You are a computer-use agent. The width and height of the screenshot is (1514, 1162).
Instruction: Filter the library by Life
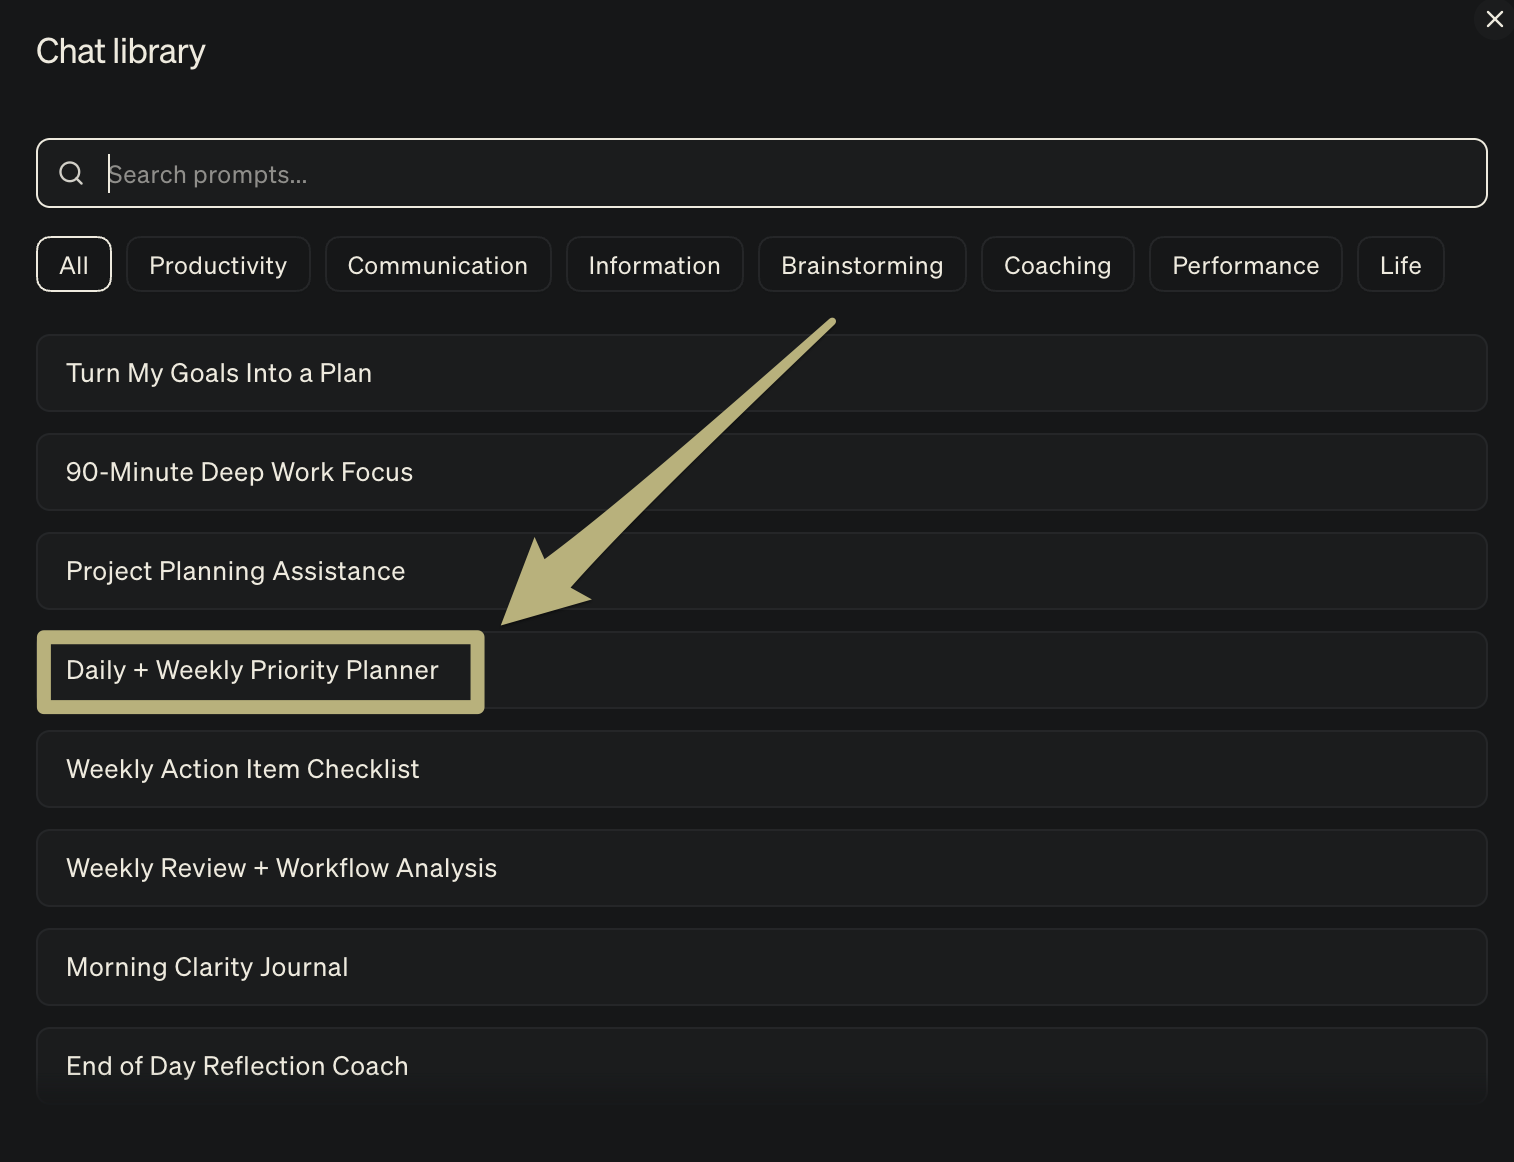pyautogui.click(x=1400, y=265)
